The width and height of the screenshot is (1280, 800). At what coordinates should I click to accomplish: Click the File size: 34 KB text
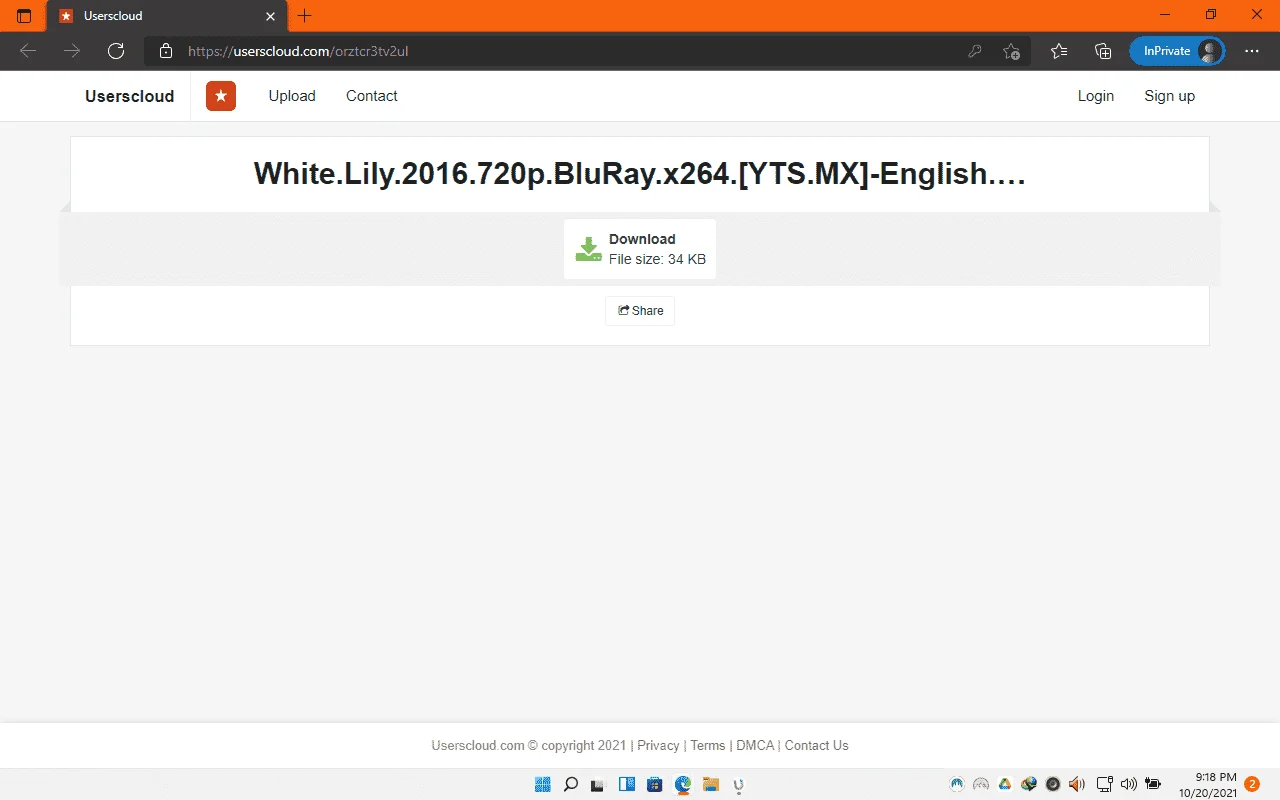pyautogui.click(x=657, y=259)
